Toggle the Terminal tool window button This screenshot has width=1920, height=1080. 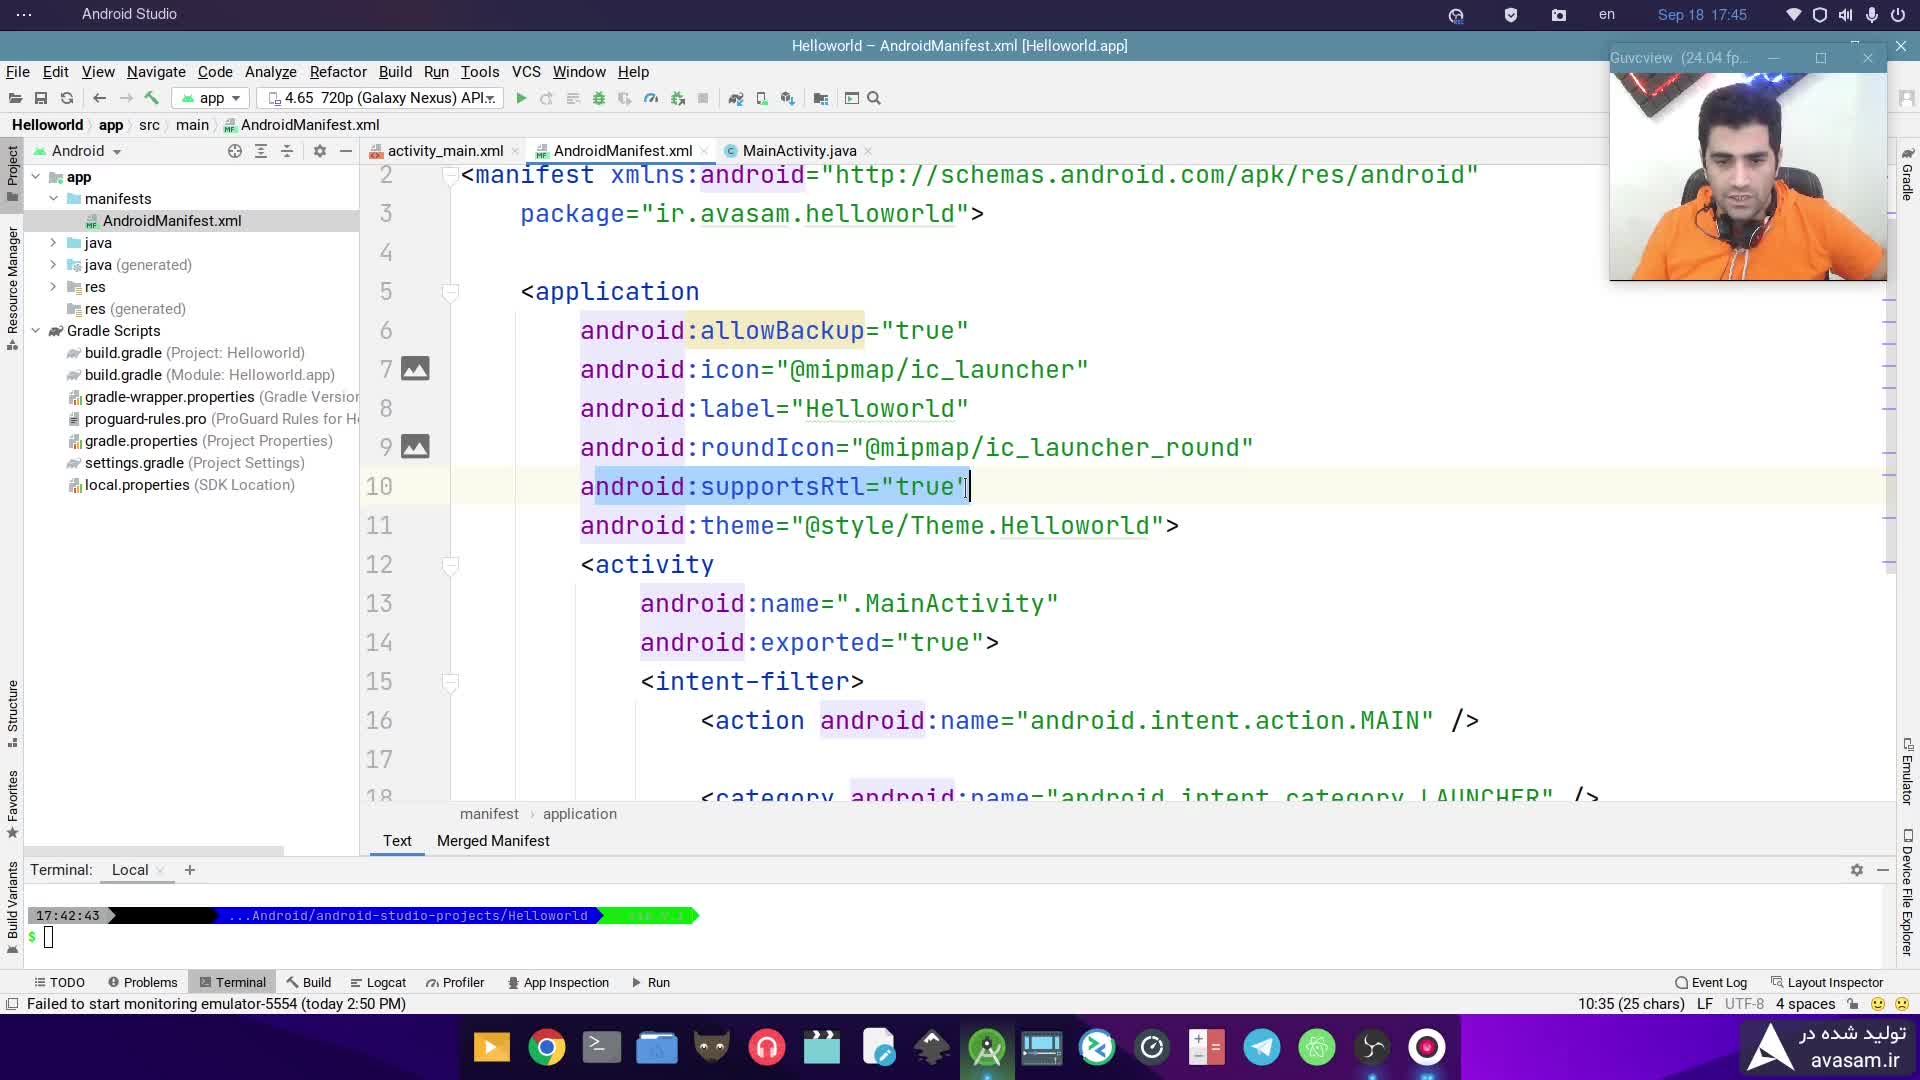(x=233, y=982)
